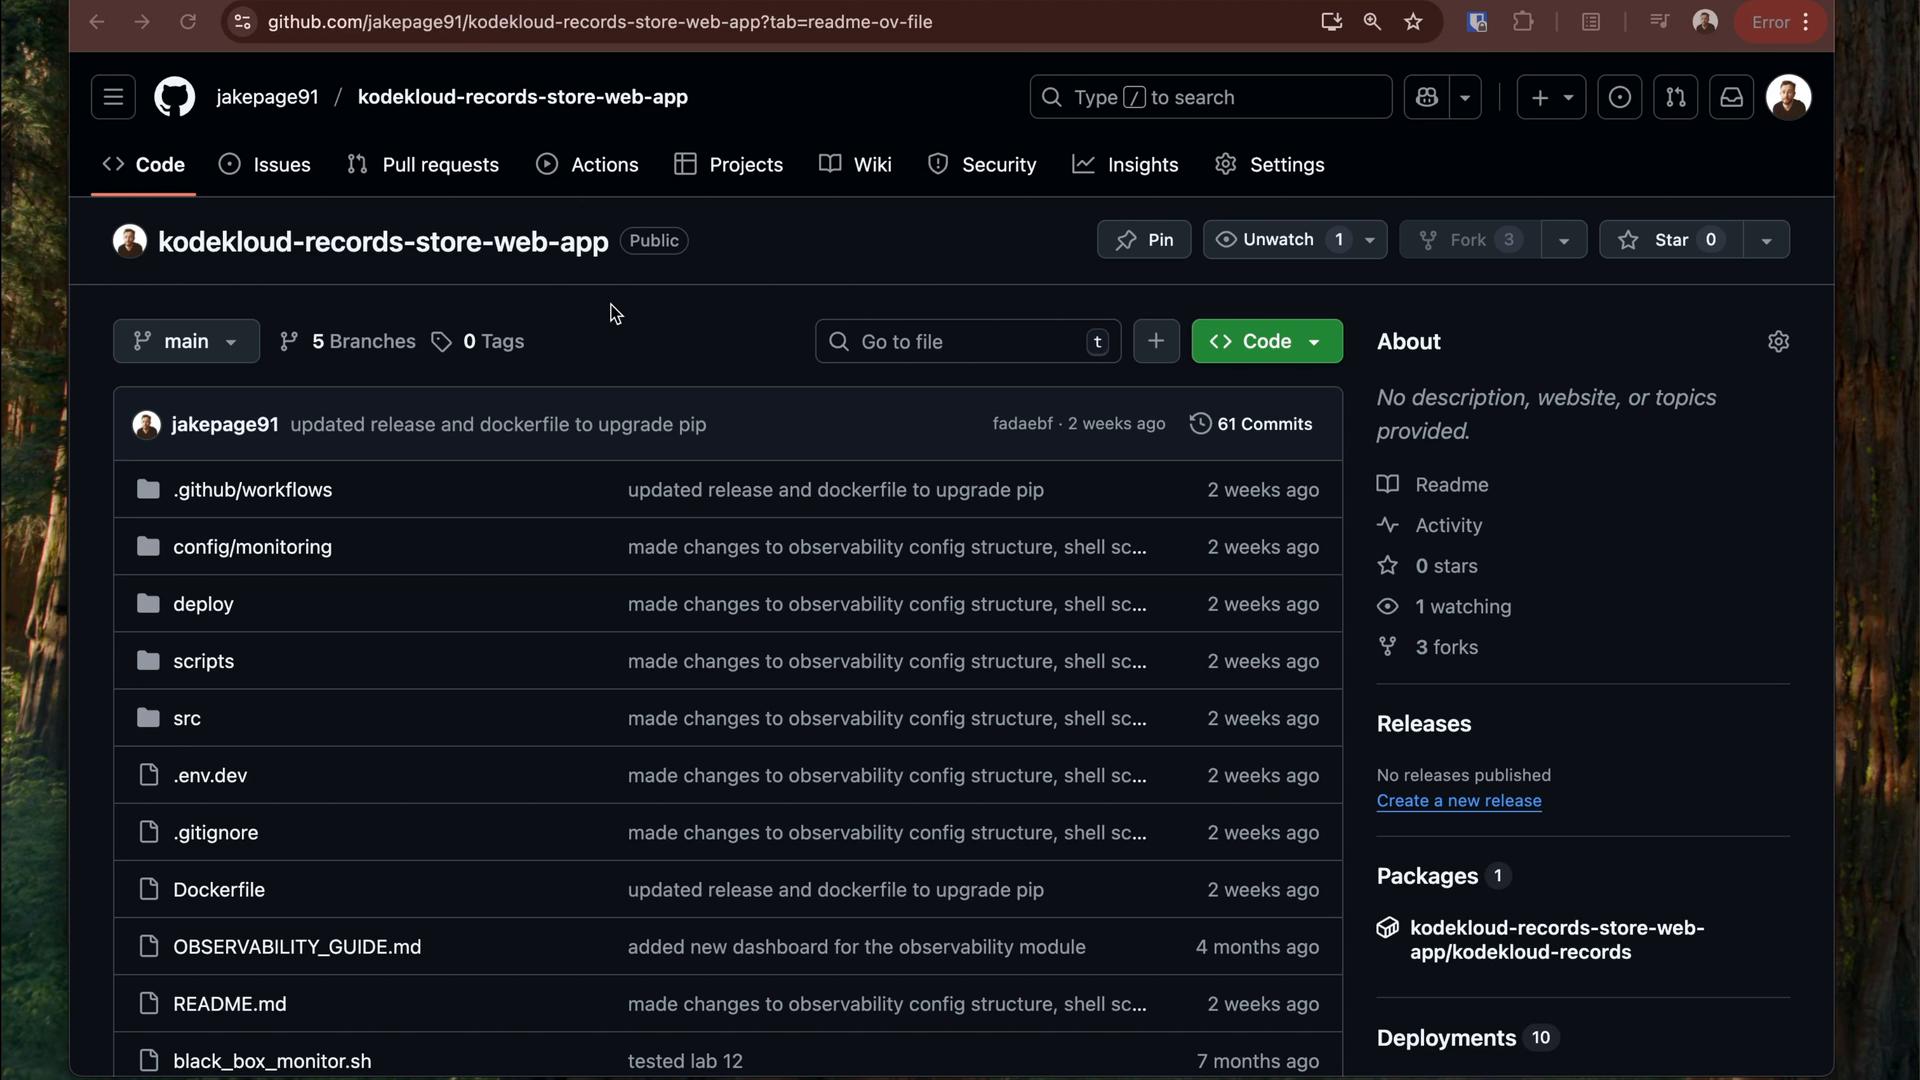This screenshot has height=1080, width=1920.
Task: Open the notifications inbox icon
Action: pos(1731,97)
